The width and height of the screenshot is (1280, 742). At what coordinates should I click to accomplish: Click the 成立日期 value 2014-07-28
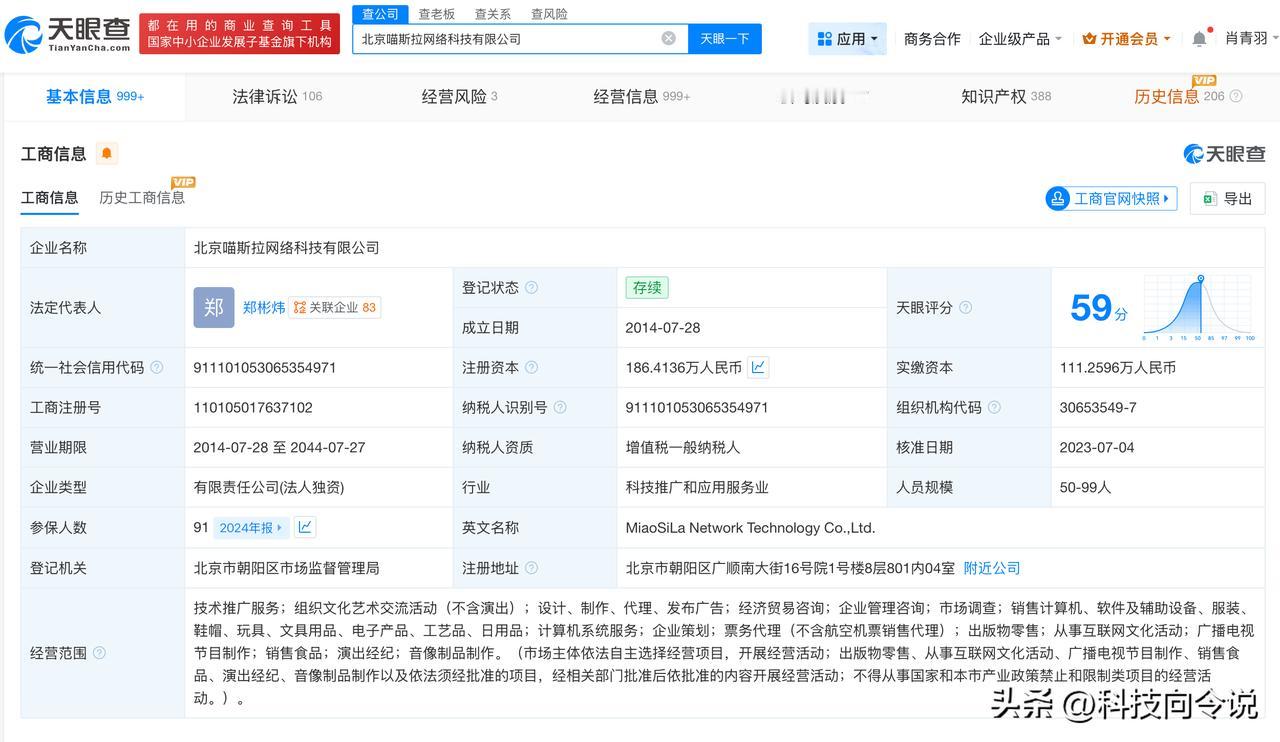click(663, 328)
